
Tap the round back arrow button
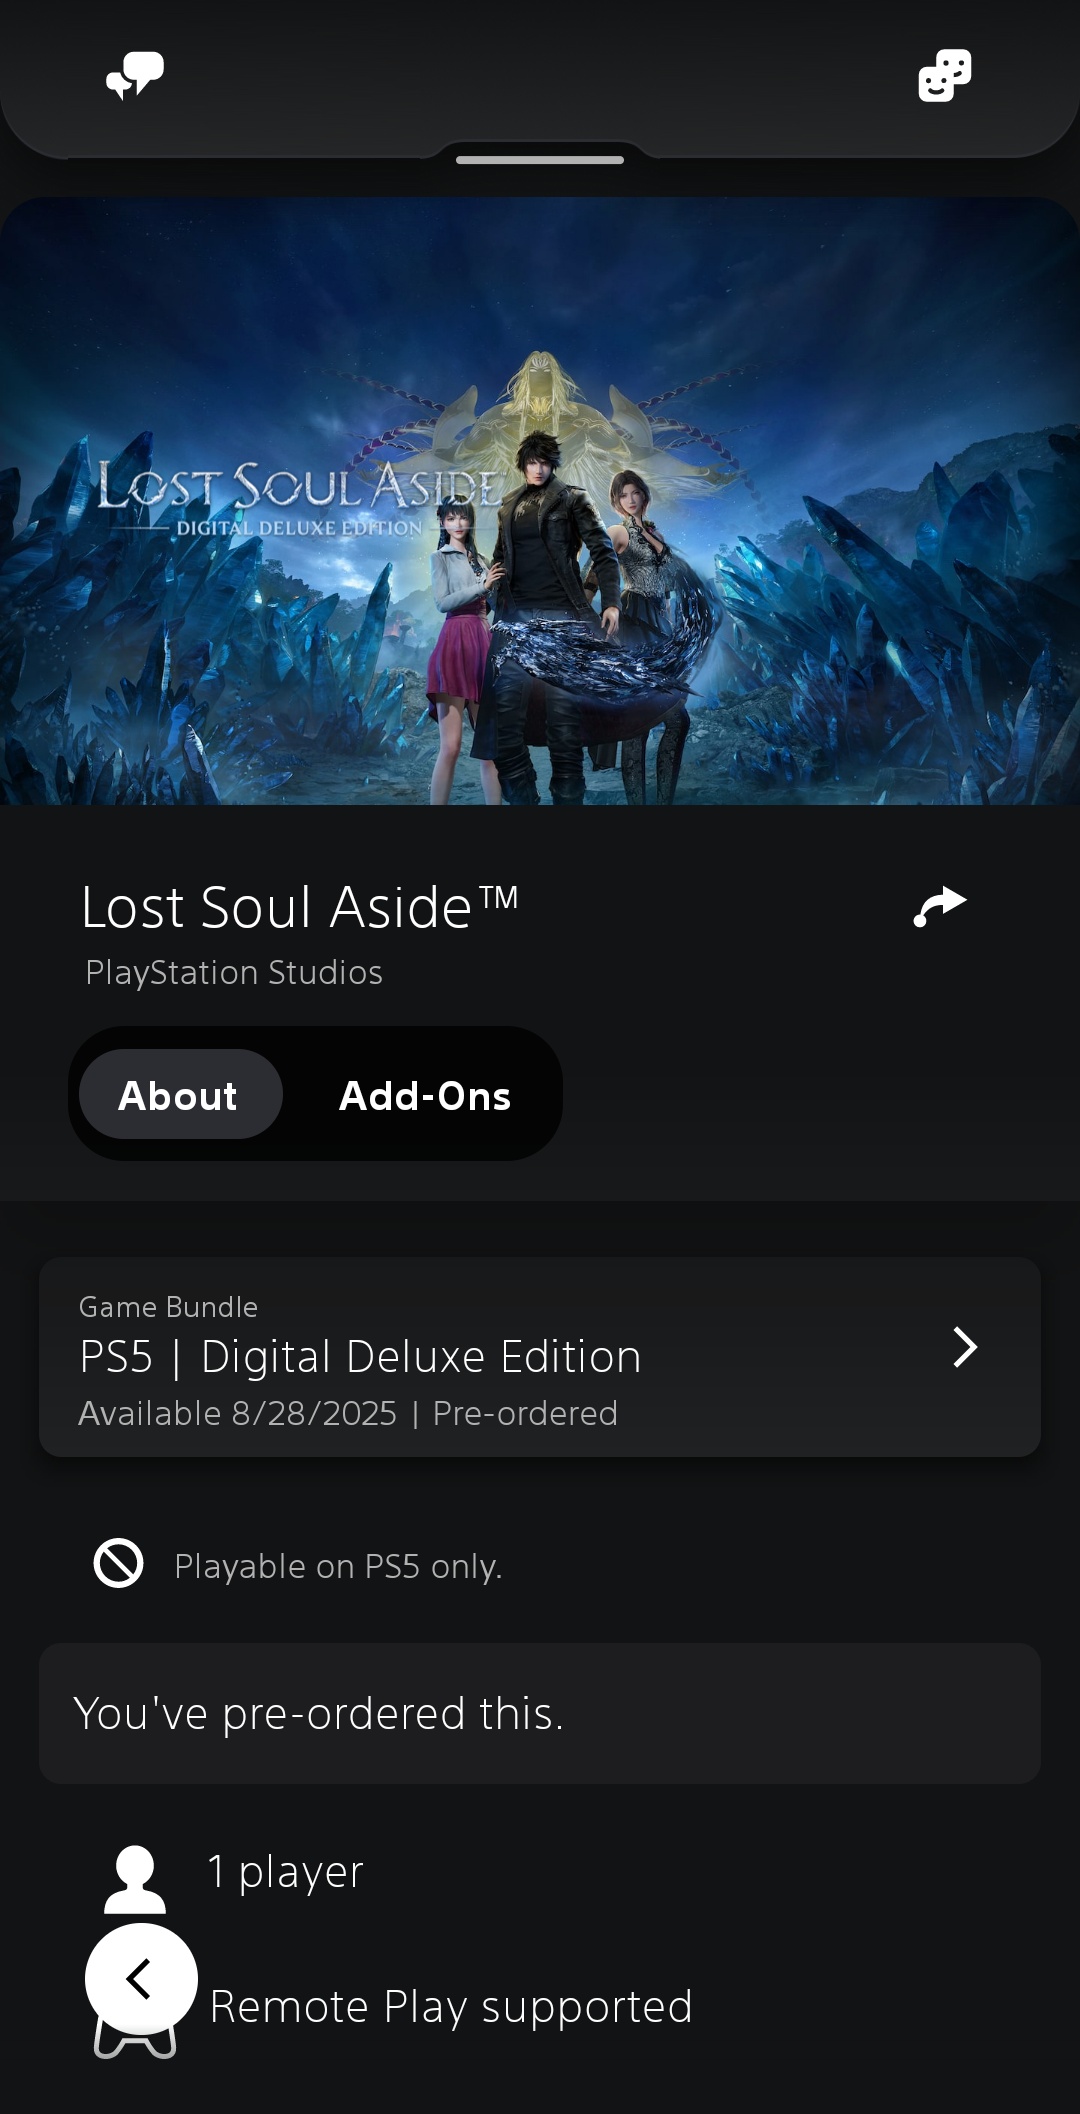coord(141,1978)
